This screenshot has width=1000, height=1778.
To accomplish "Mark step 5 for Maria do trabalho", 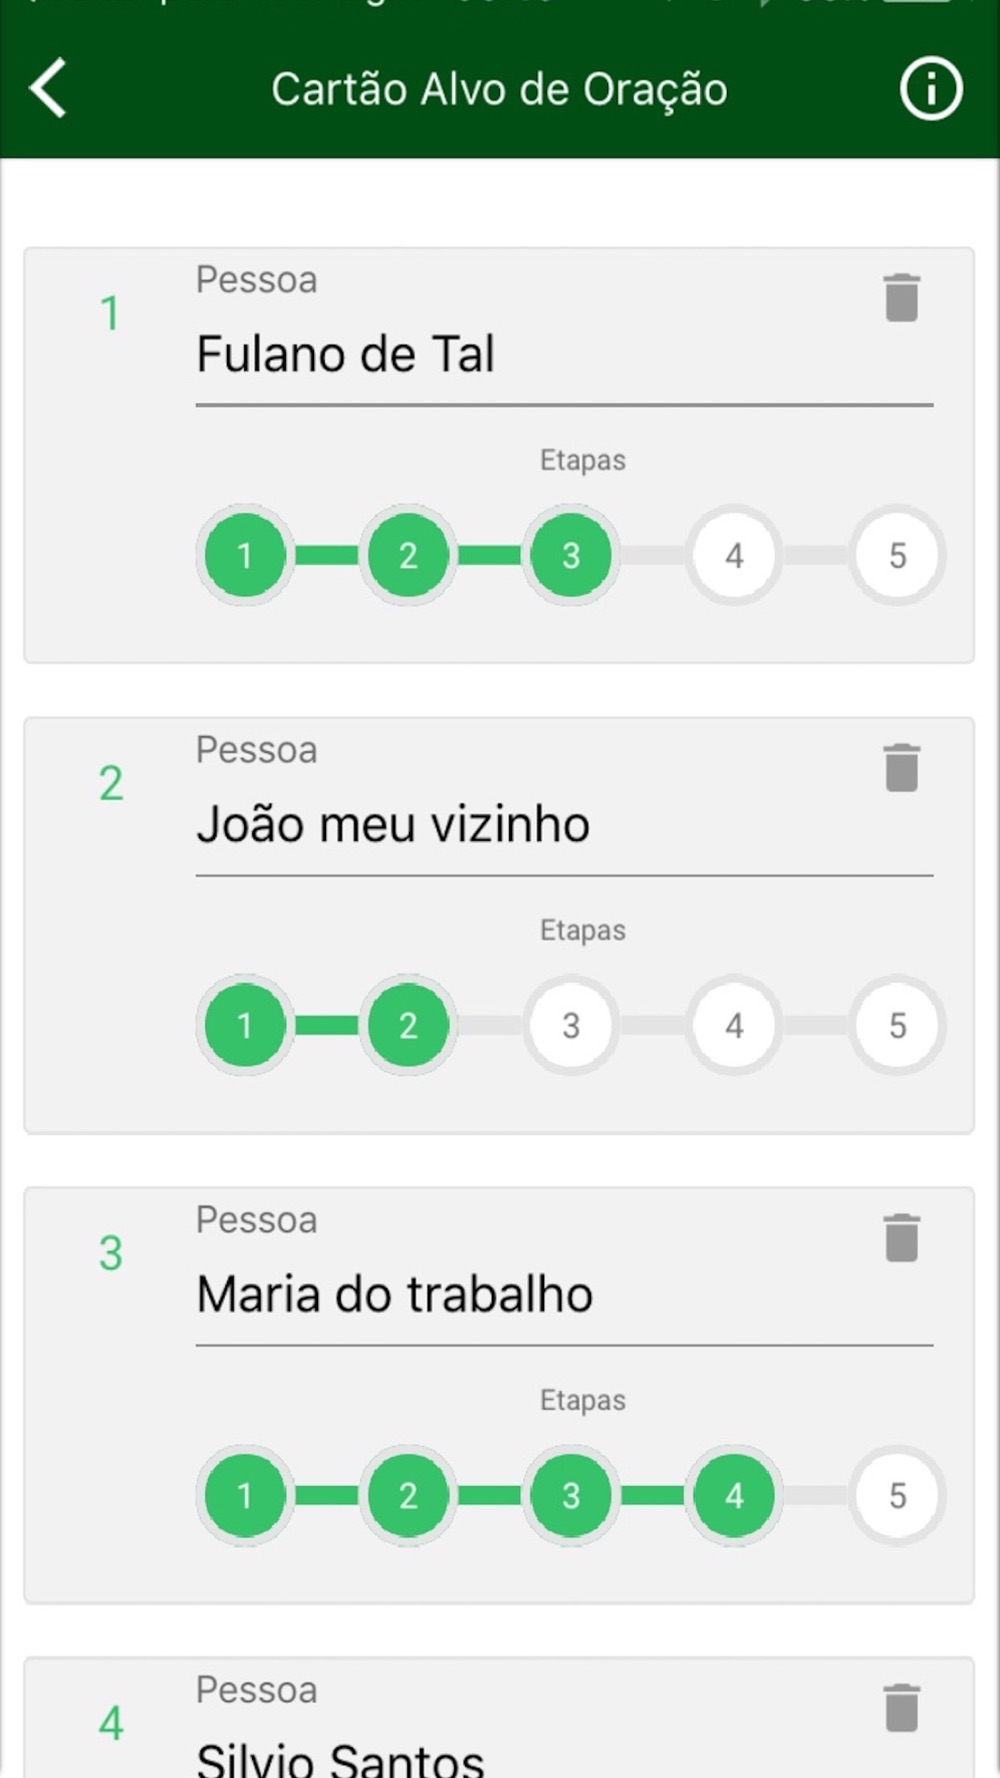I will [x=897, y=1495].
